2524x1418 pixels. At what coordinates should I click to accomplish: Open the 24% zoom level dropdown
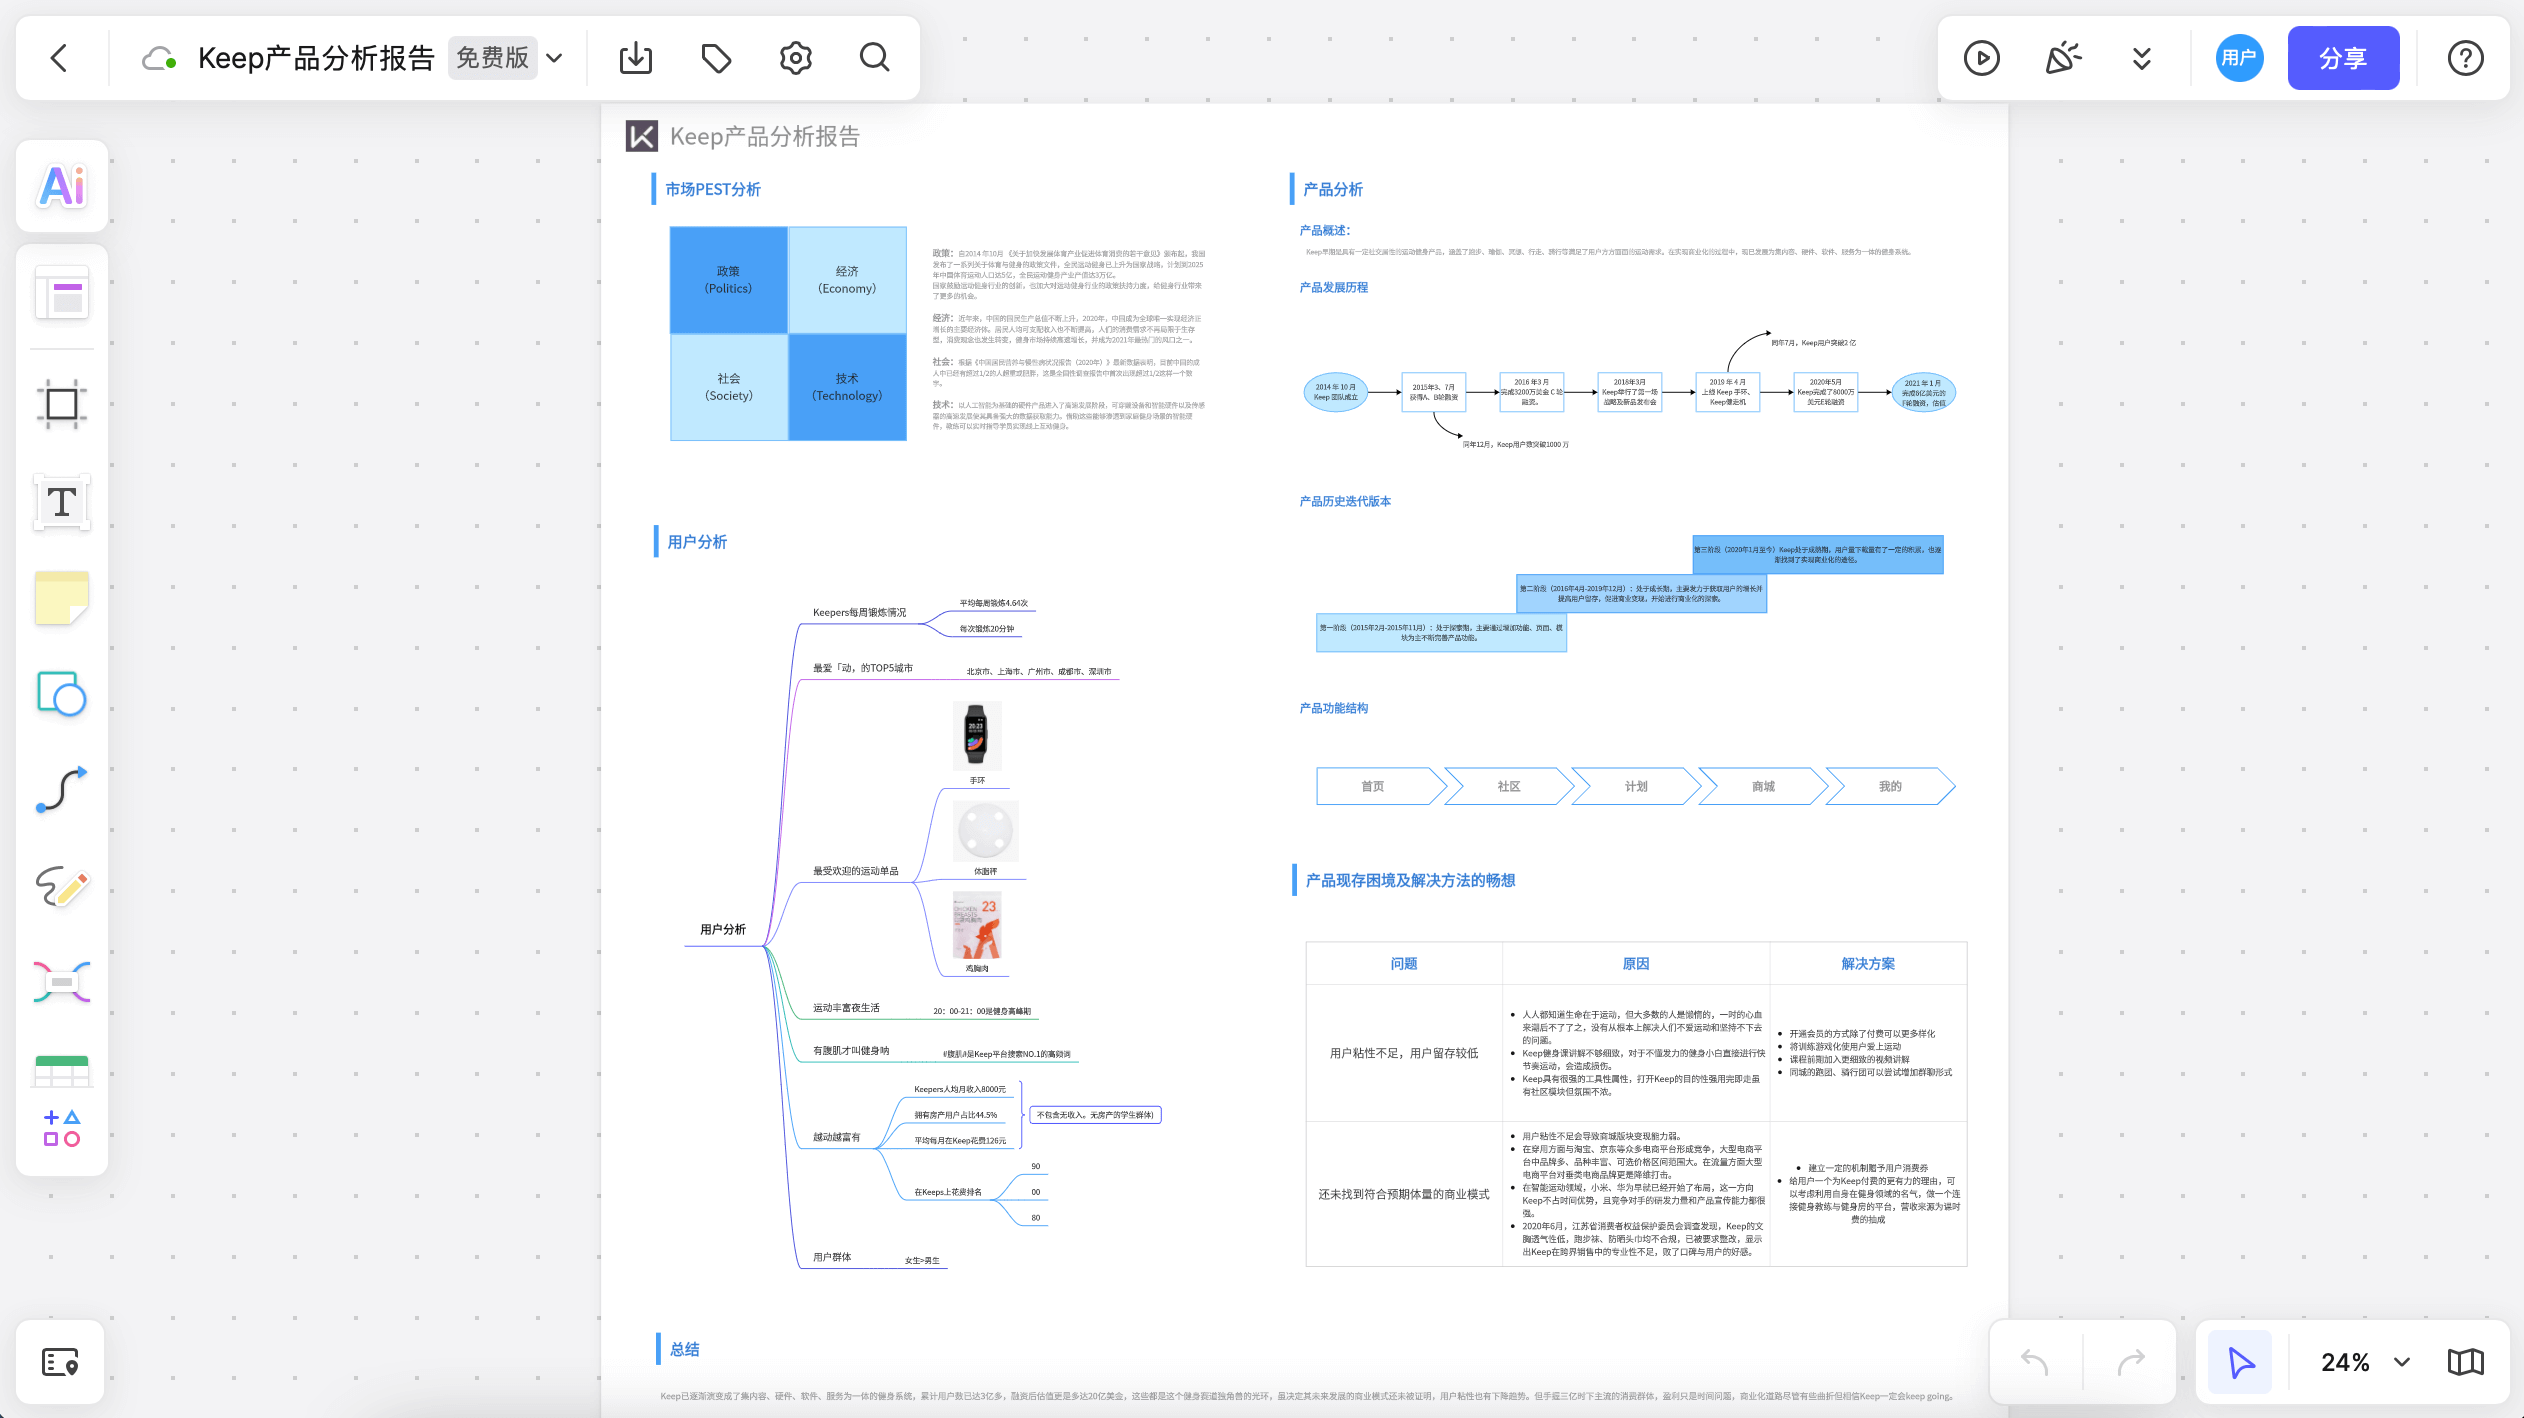[2365, 1362]
